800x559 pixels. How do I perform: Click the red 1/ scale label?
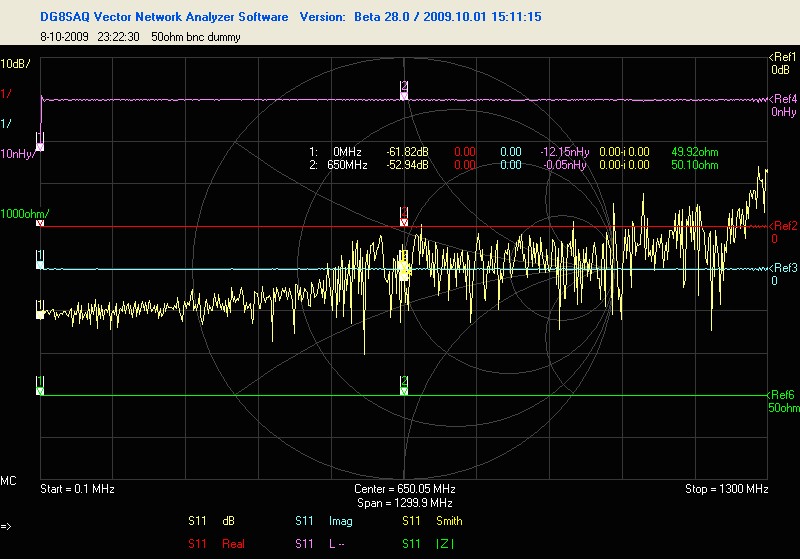[x=6, y=94]
